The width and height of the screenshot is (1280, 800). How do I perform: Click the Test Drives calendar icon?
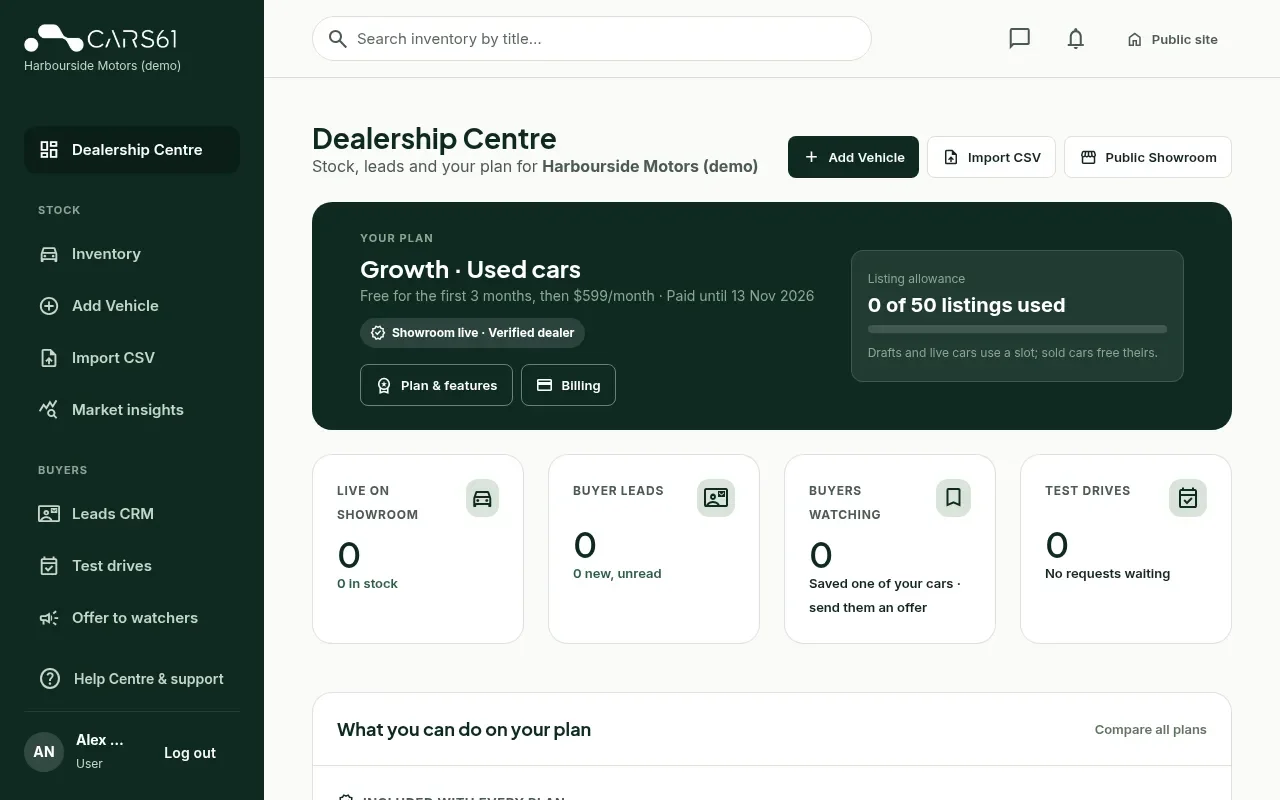coord(1188,498)
